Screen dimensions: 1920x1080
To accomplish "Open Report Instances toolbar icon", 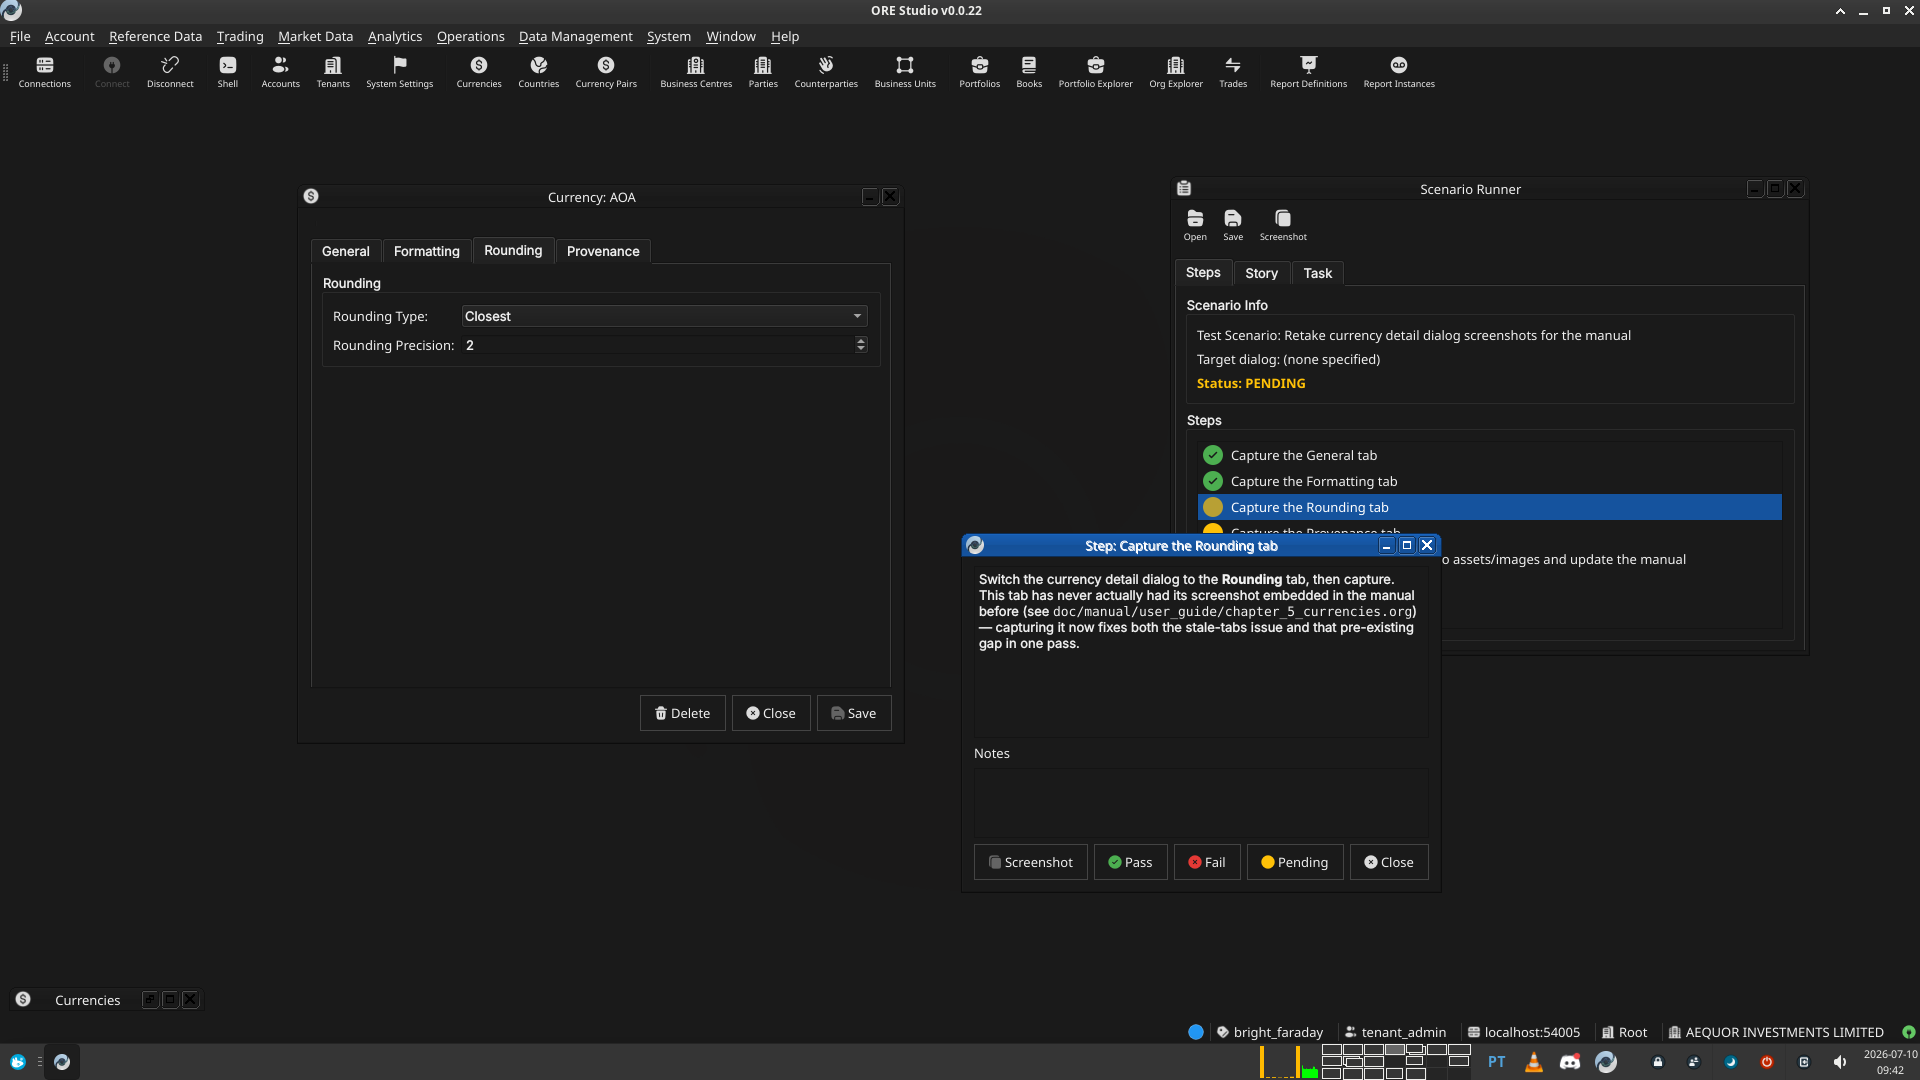I will click(1399, 72).
